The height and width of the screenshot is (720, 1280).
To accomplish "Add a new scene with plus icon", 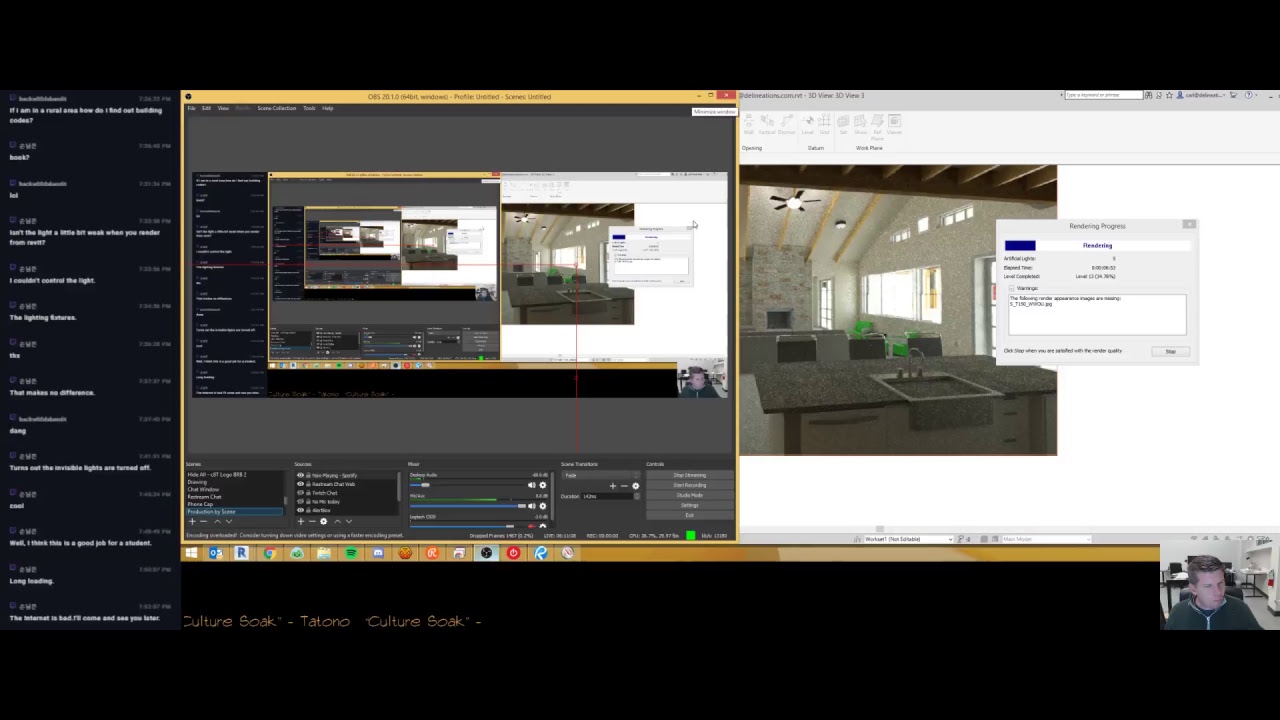I will (x=192, y=521).
